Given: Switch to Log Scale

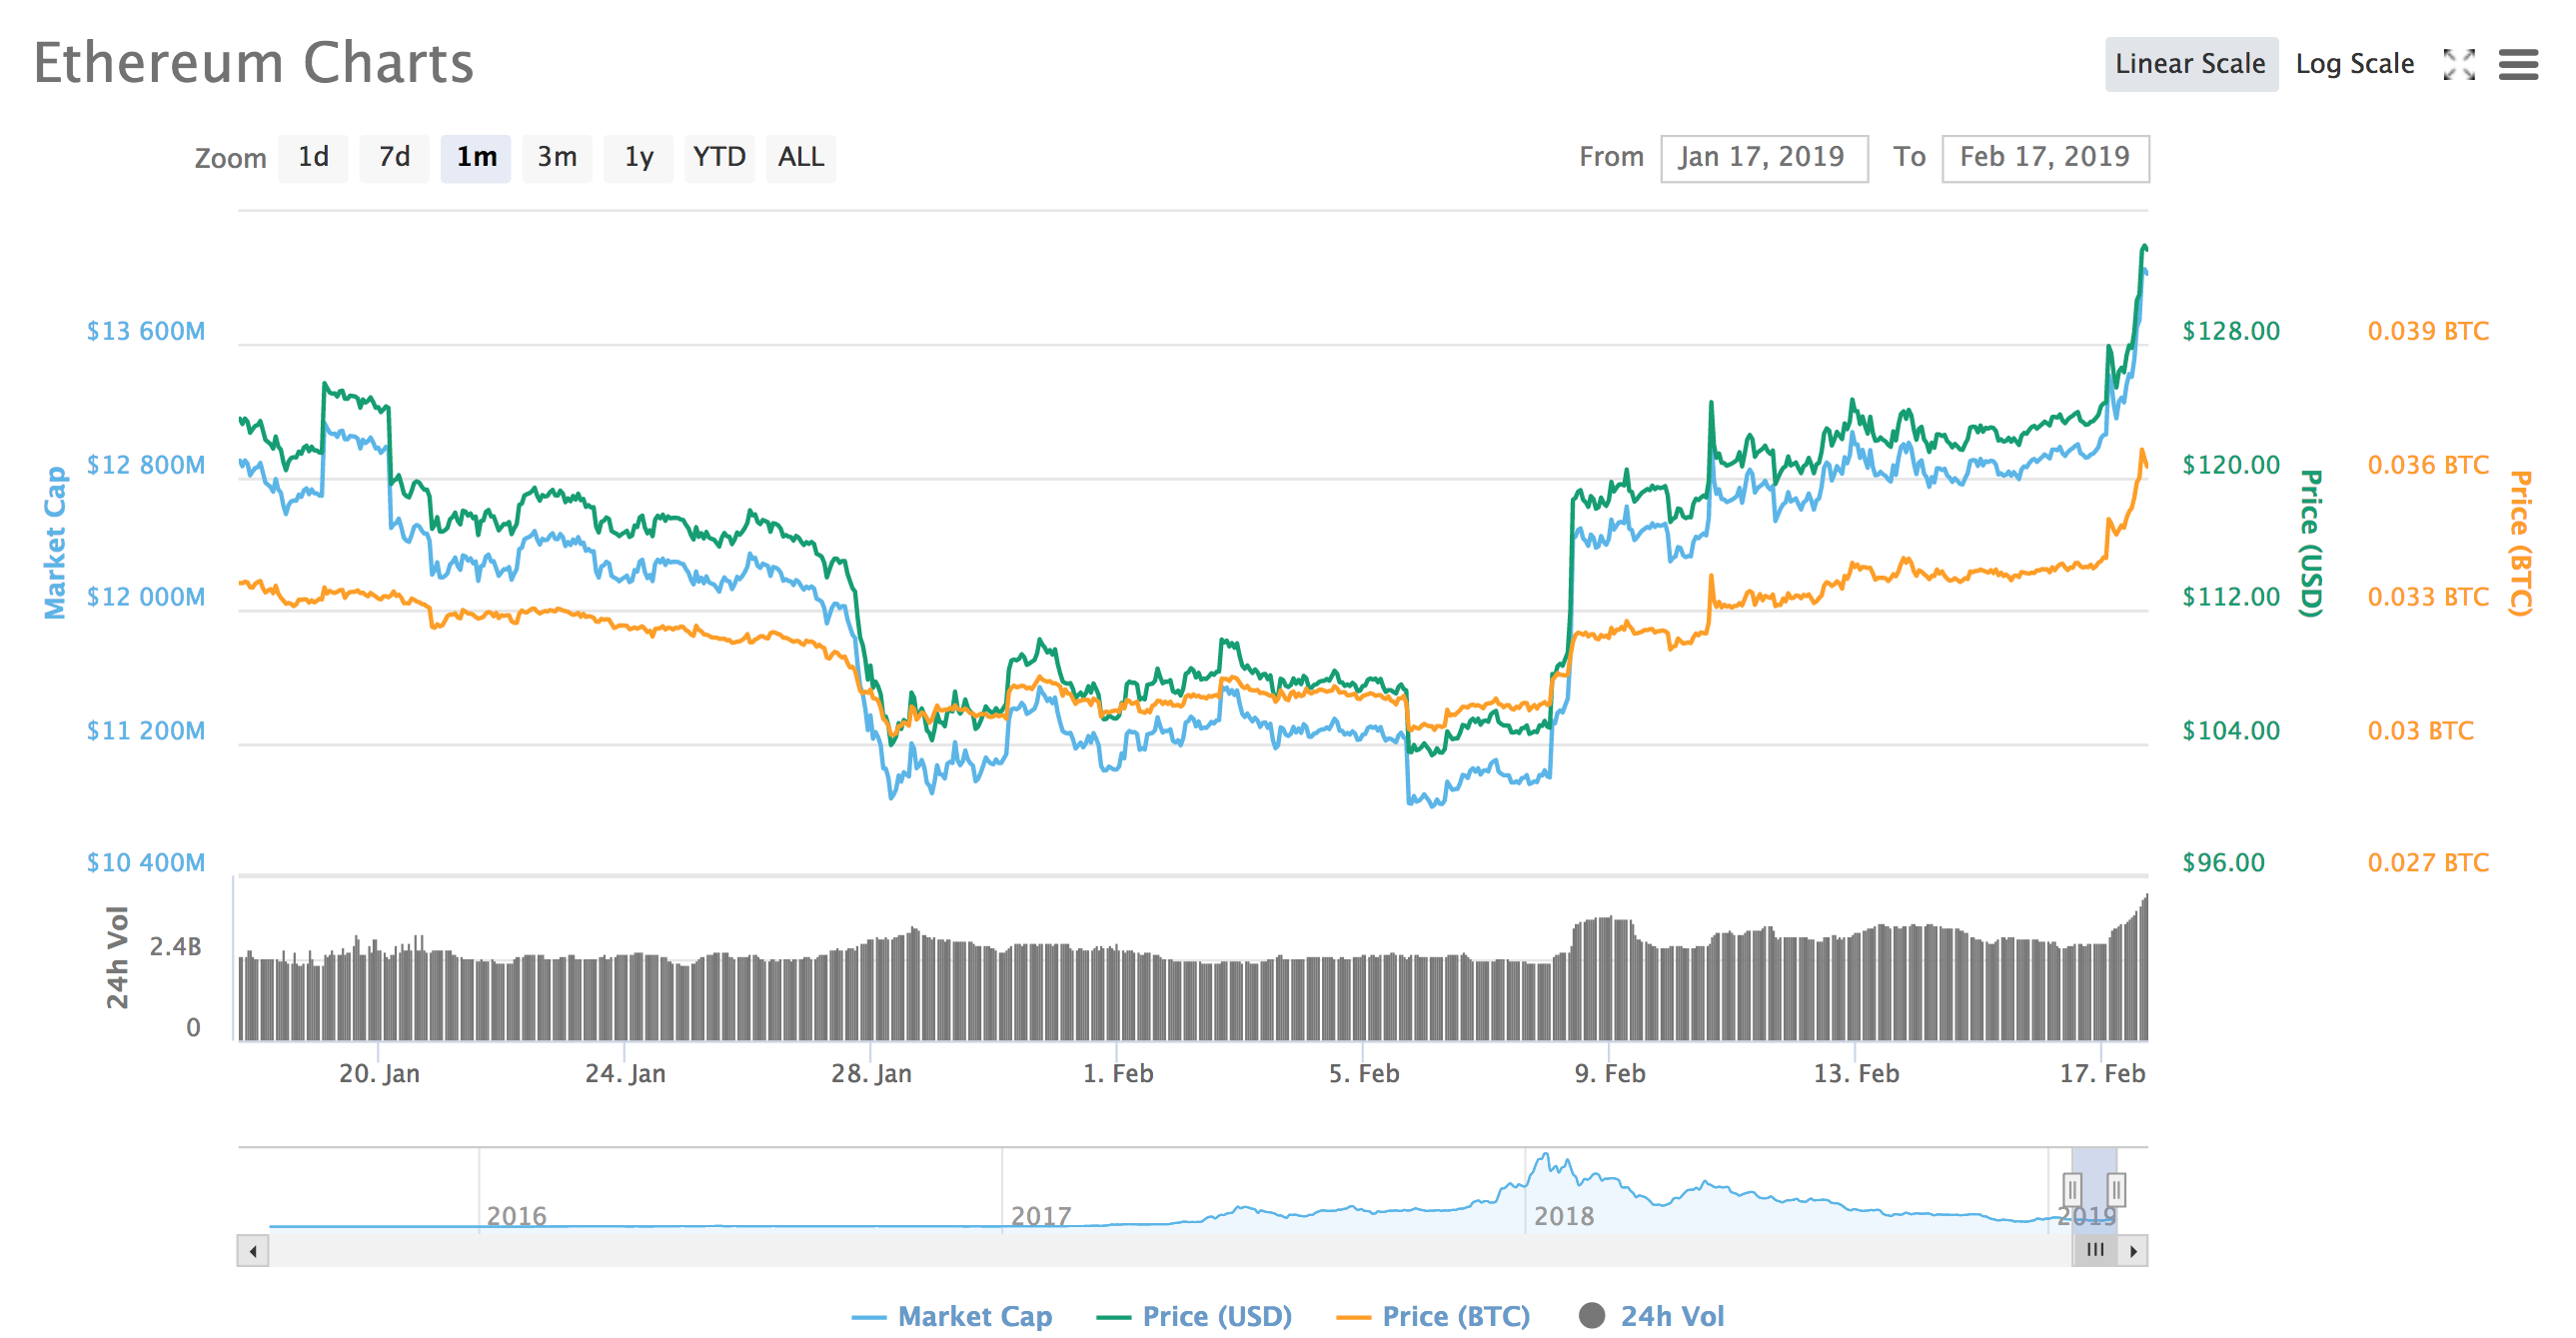Looking at the screenshot, I should (x=2354, y=64).
